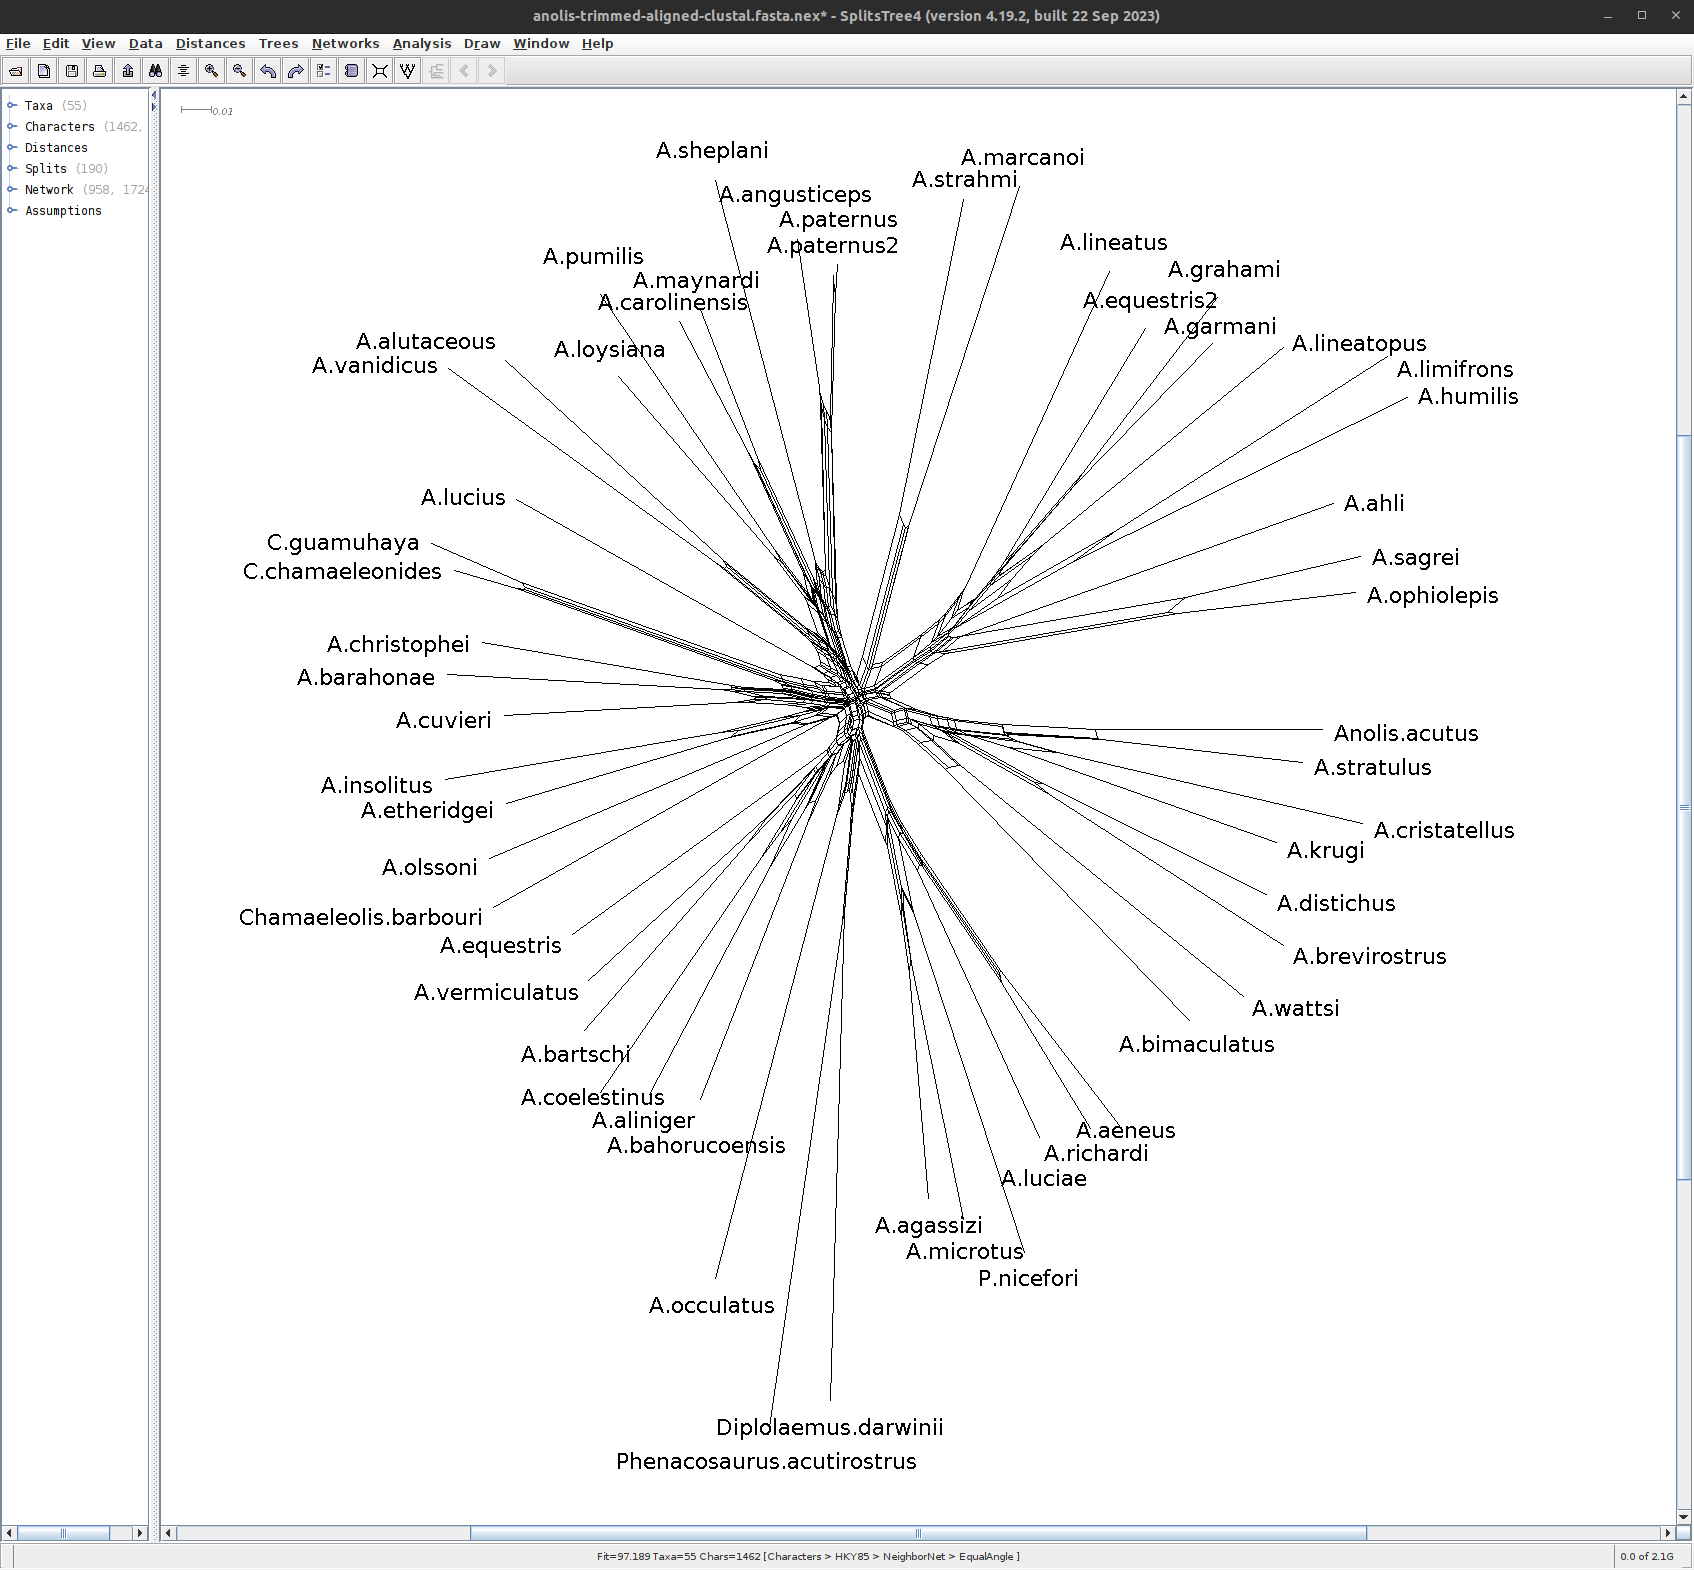Select the A.occulatus taxon label

[x=711, y=1305]
